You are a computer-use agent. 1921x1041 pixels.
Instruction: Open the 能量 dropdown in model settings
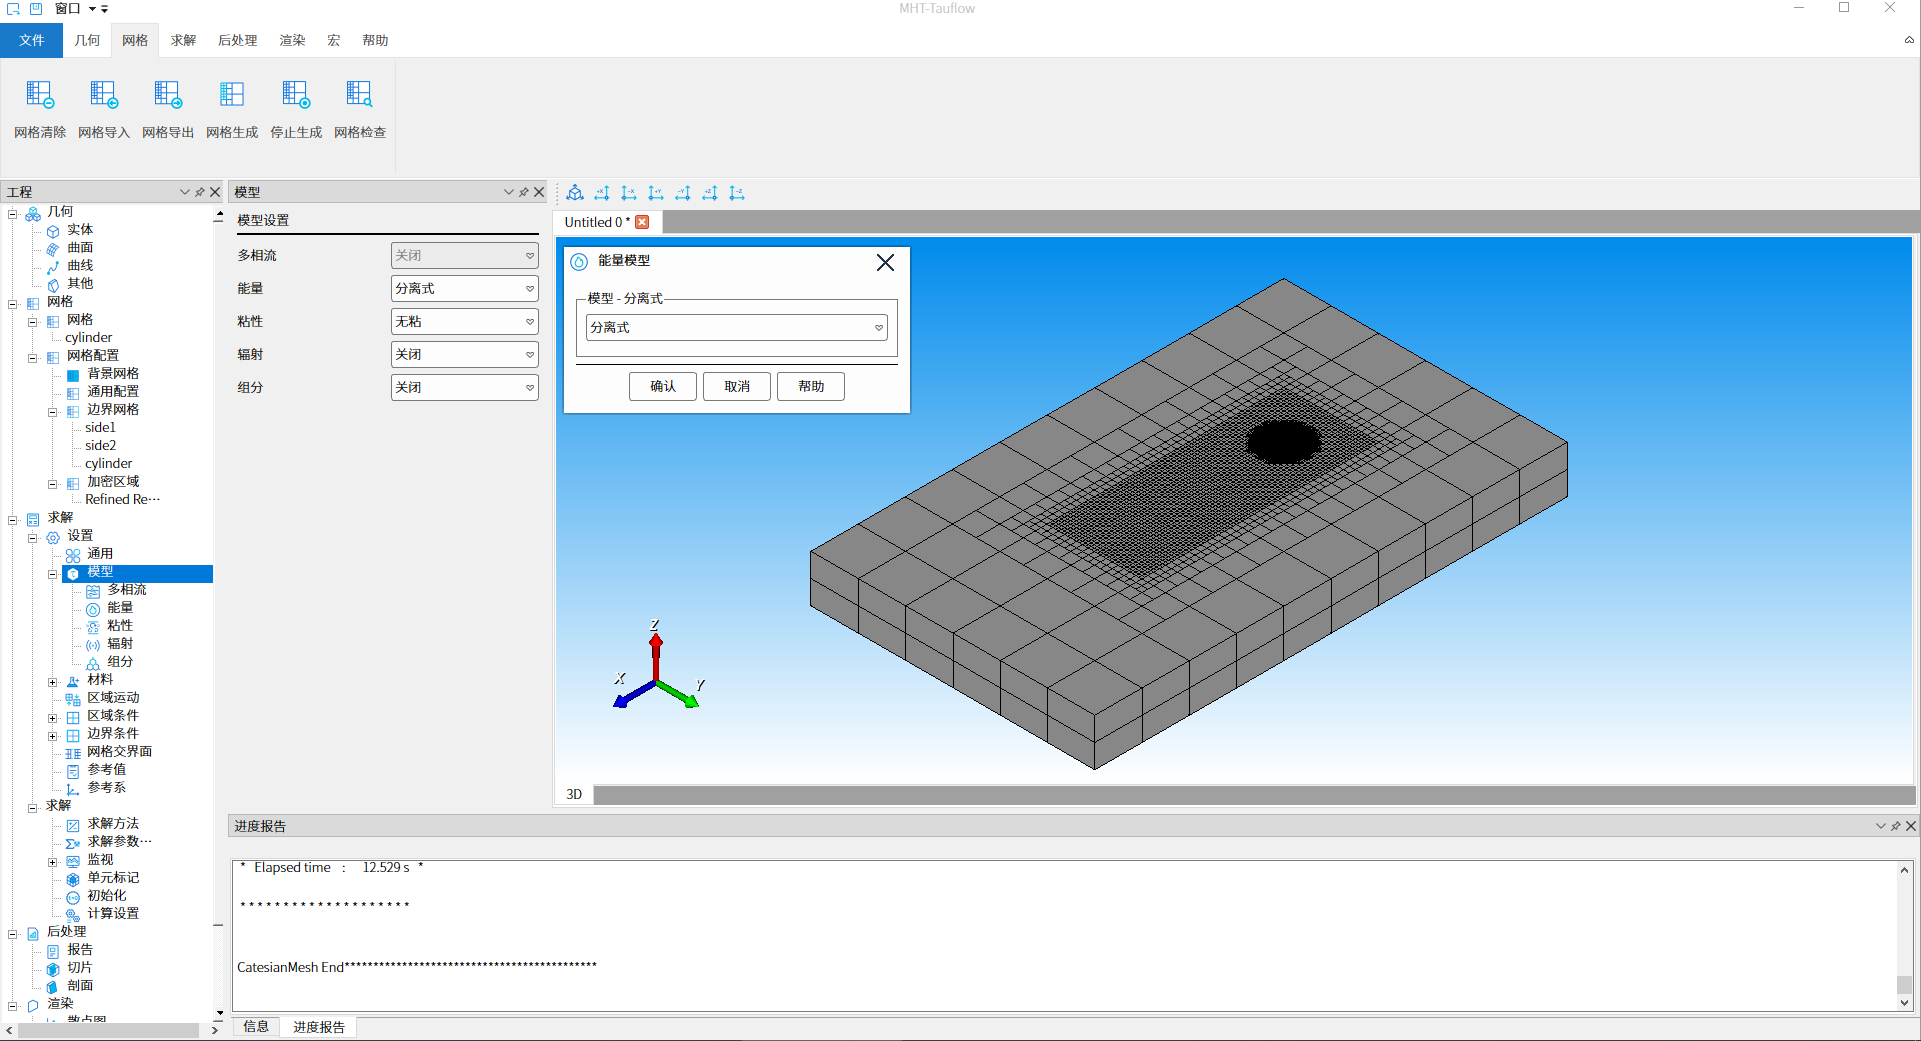(464, 289)
